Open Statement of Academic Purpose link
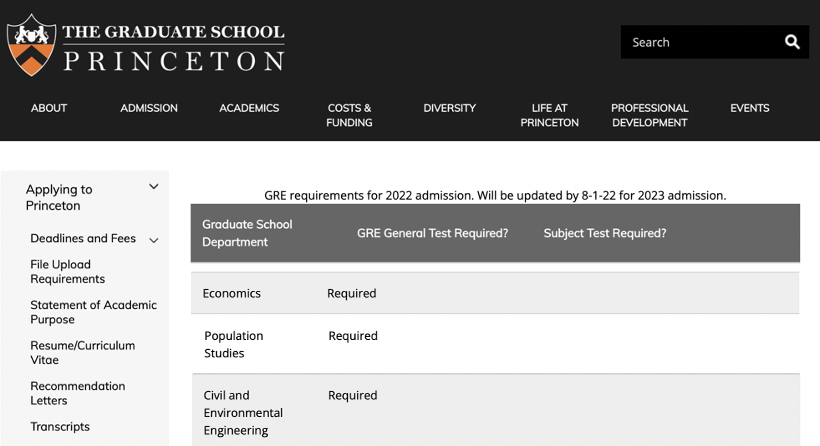This screenshot has width=820, height=446. click(x=94, y=312)
